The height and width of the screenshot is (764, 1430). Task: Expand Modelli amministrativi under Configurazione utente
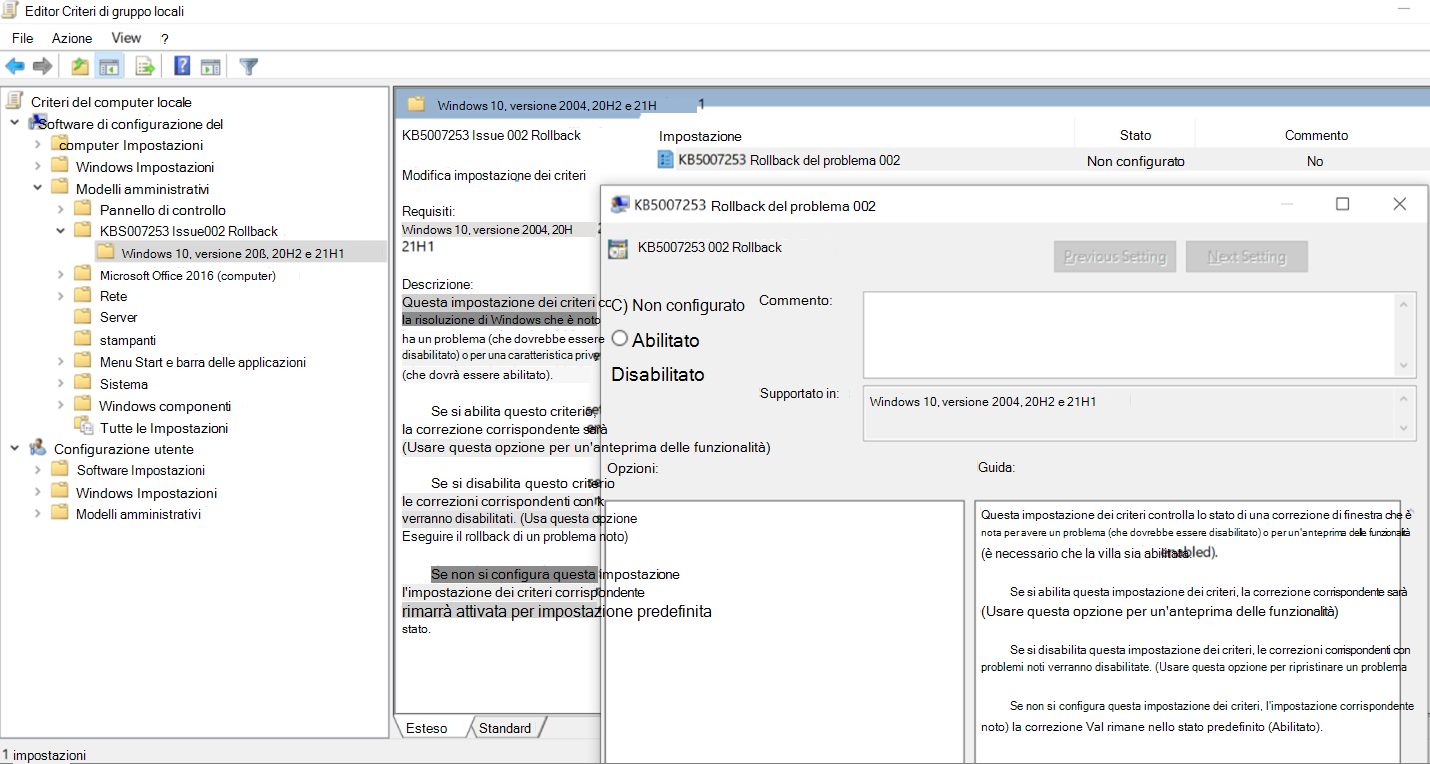38,514
